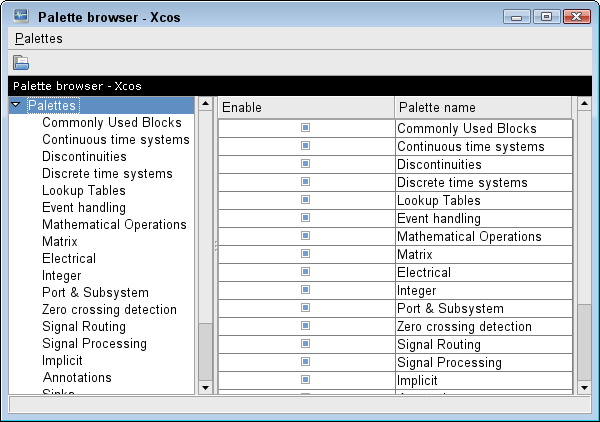The width and height of the screenshot is (600, 422).
Task: Select Event handling in the palette tree
Action: click(x=84, y=207)
